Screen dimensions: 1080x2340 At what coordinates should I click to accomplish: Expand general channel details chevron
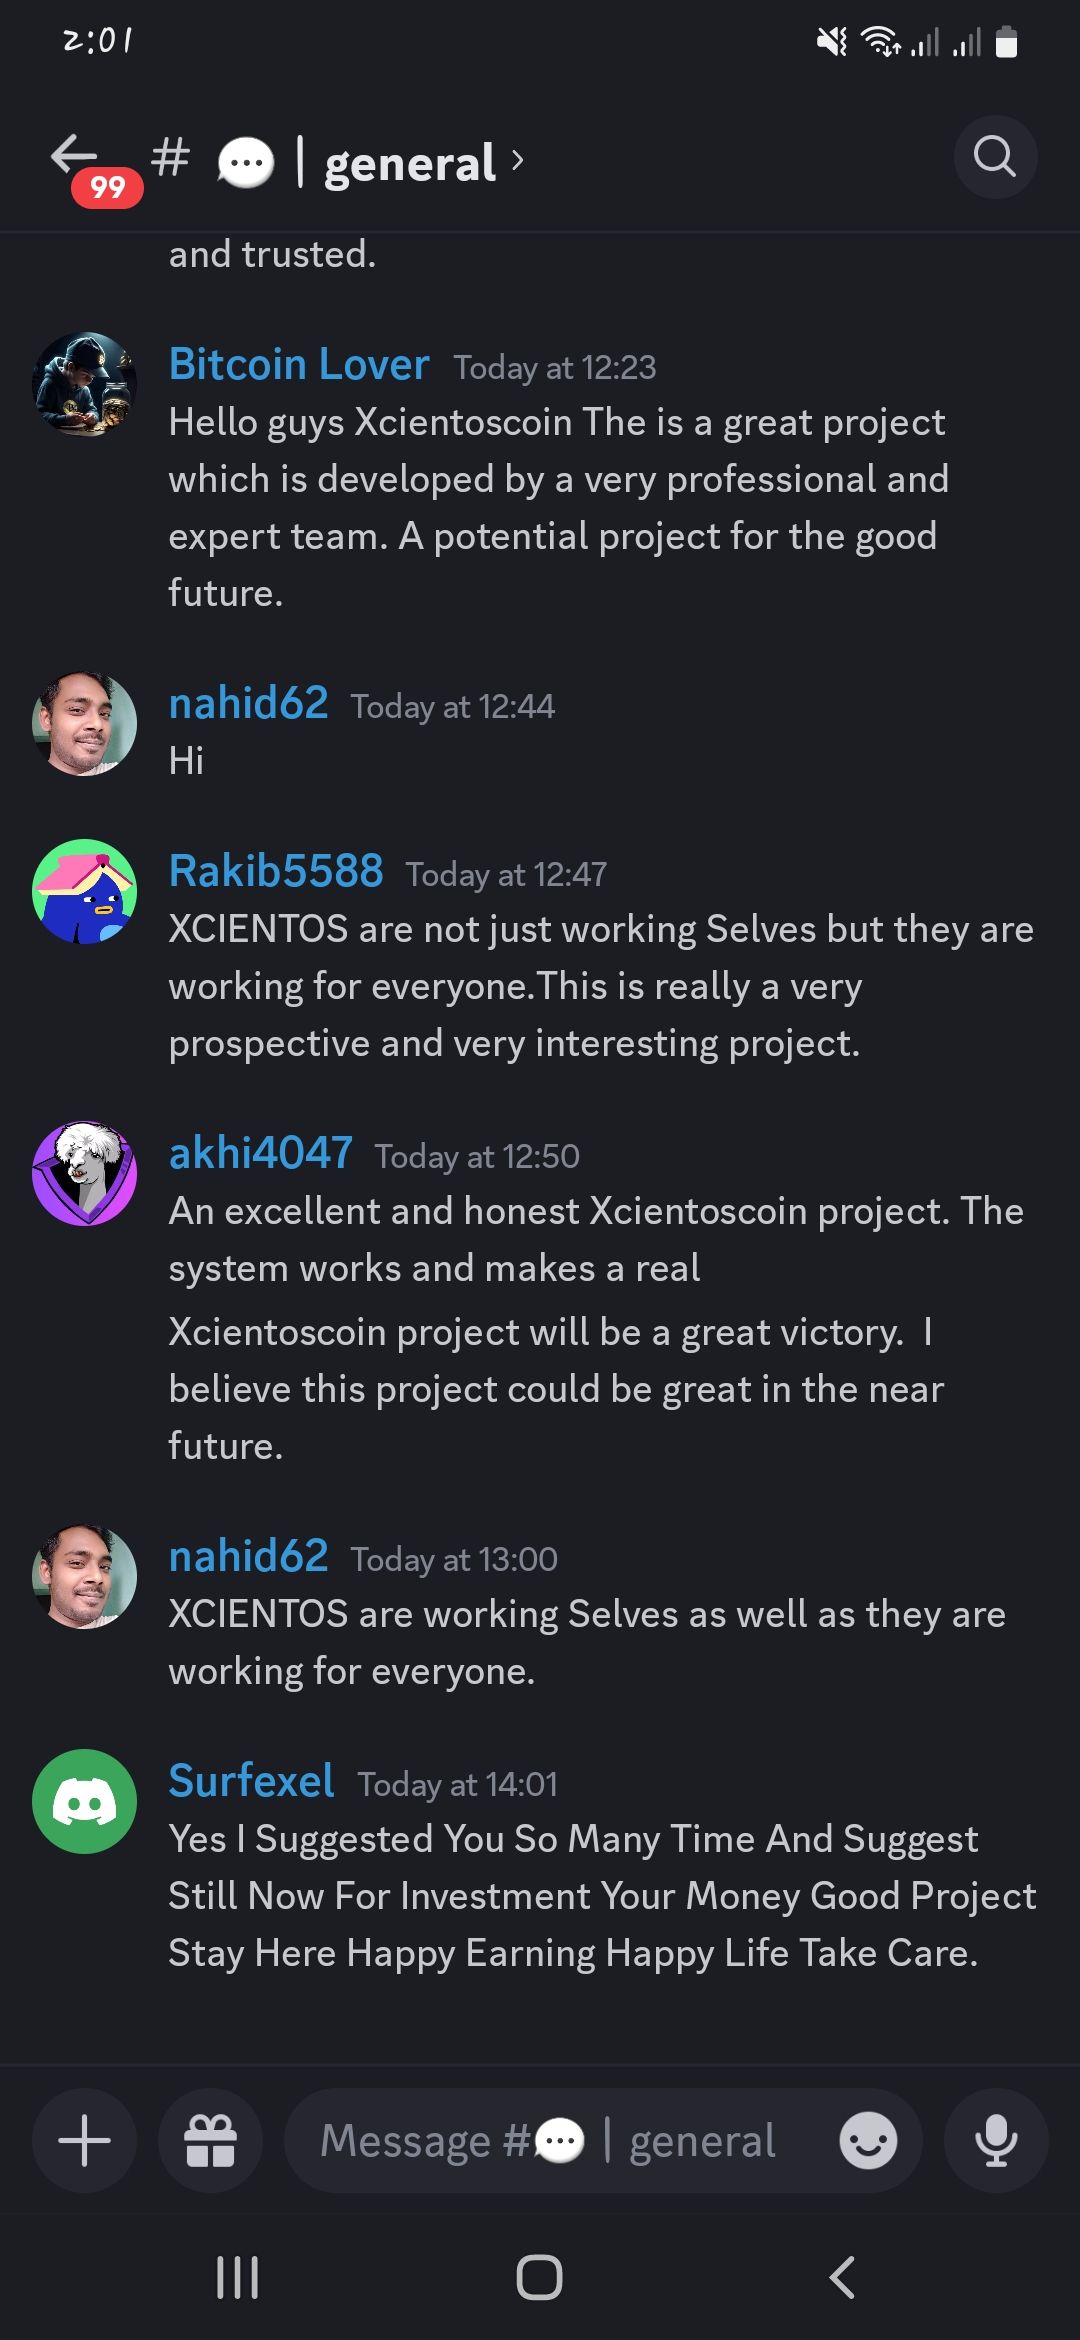click(x=517, y=160)
